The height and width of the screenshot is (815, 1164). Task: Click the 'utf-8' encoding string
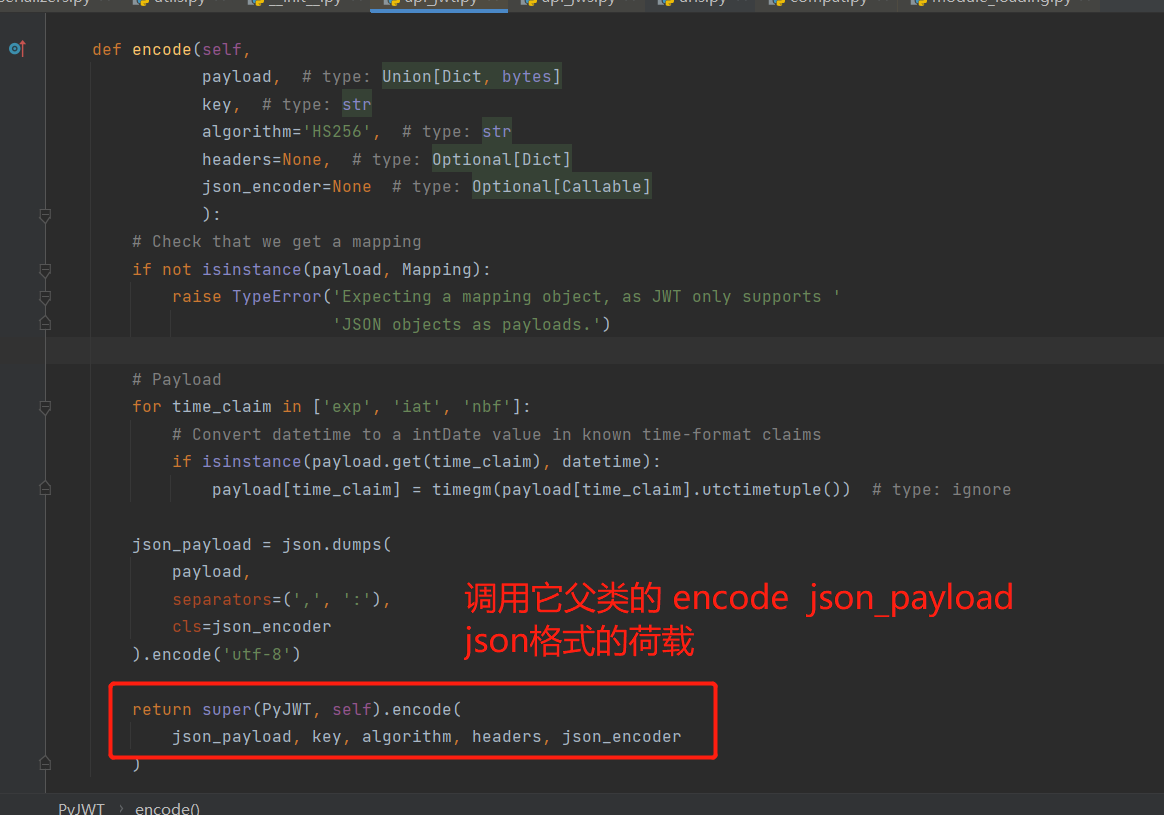(257, 655)
